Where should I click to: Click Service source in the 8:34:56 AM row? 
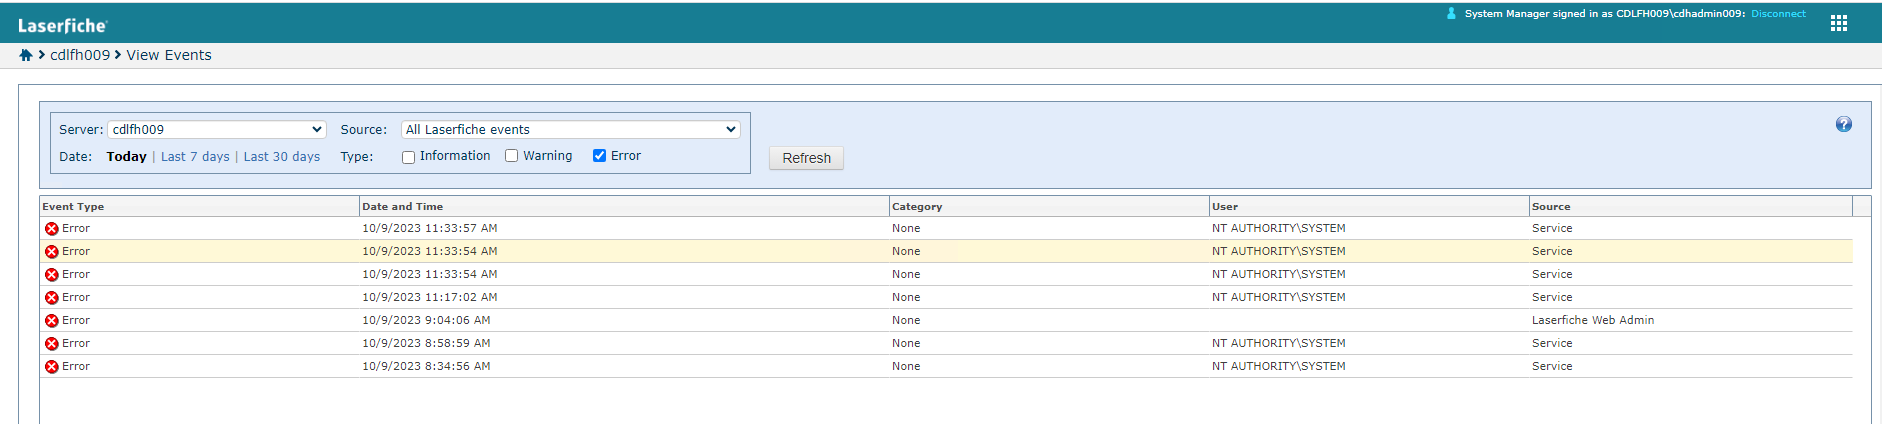click(x=1552, y=367)
